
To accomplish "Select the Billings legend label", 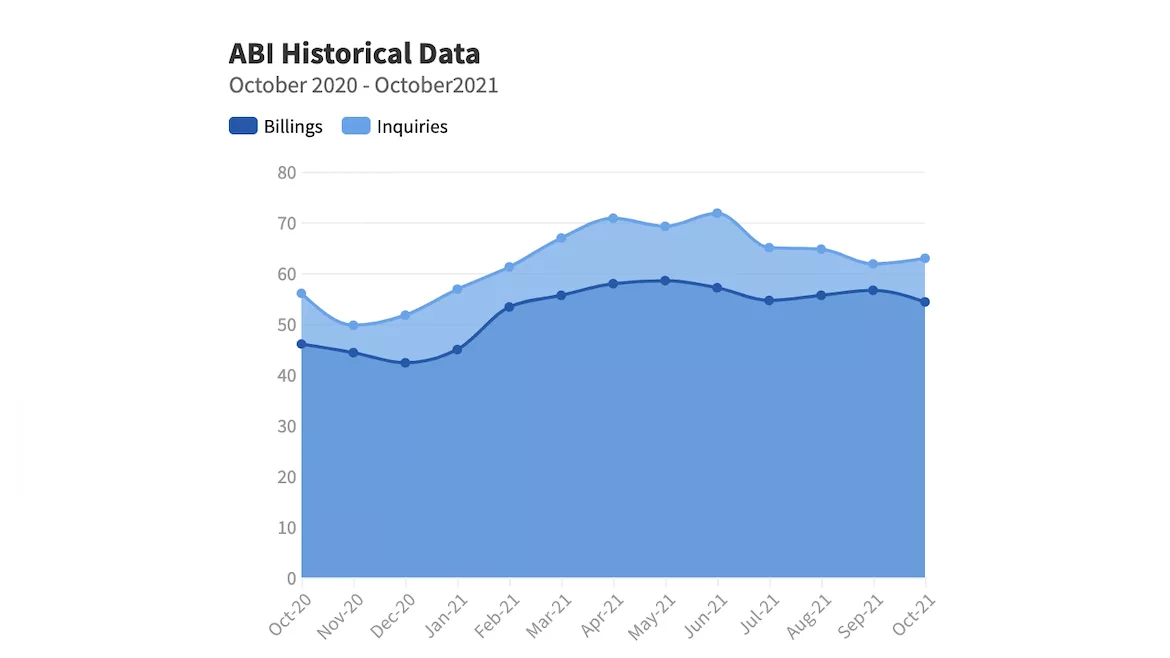I will (x=293, y=126).
